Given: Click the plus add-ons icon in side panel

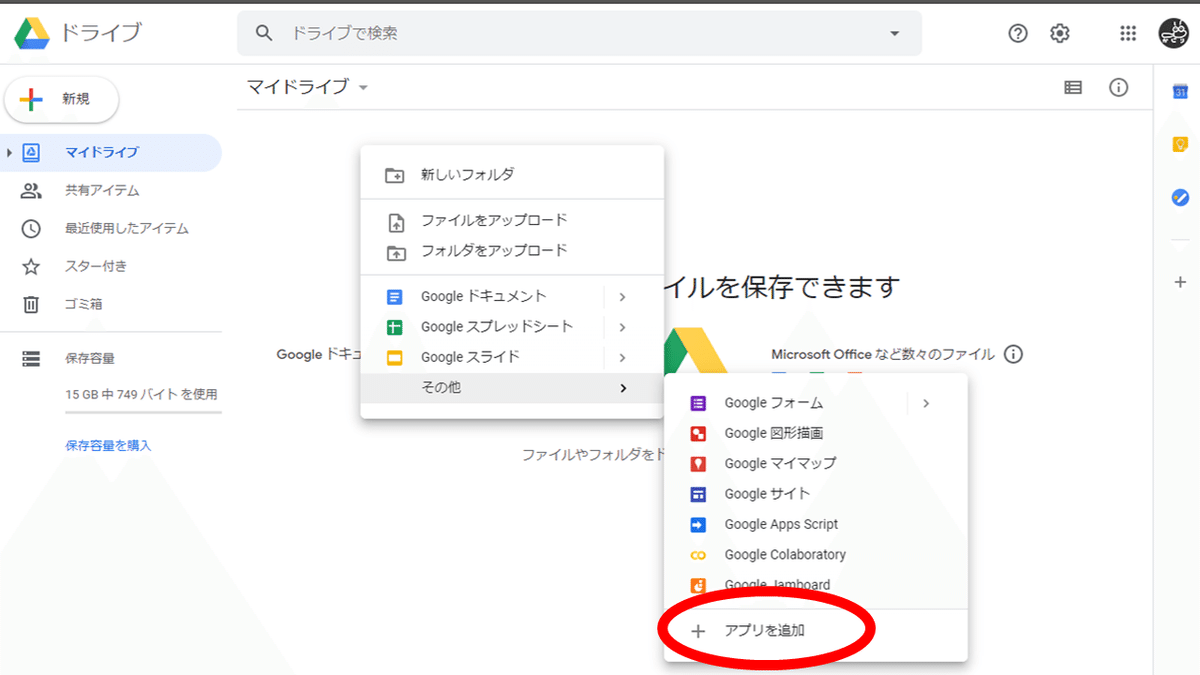Looking at the screenshot, I should pos(1180,283).
